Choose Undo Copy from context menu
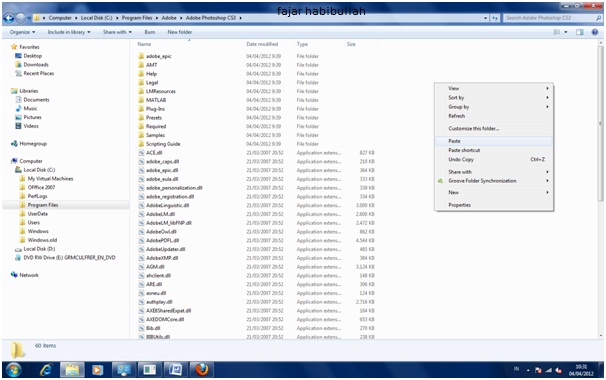The height and width of the screenshot is (380, 606). click(494, 159)
